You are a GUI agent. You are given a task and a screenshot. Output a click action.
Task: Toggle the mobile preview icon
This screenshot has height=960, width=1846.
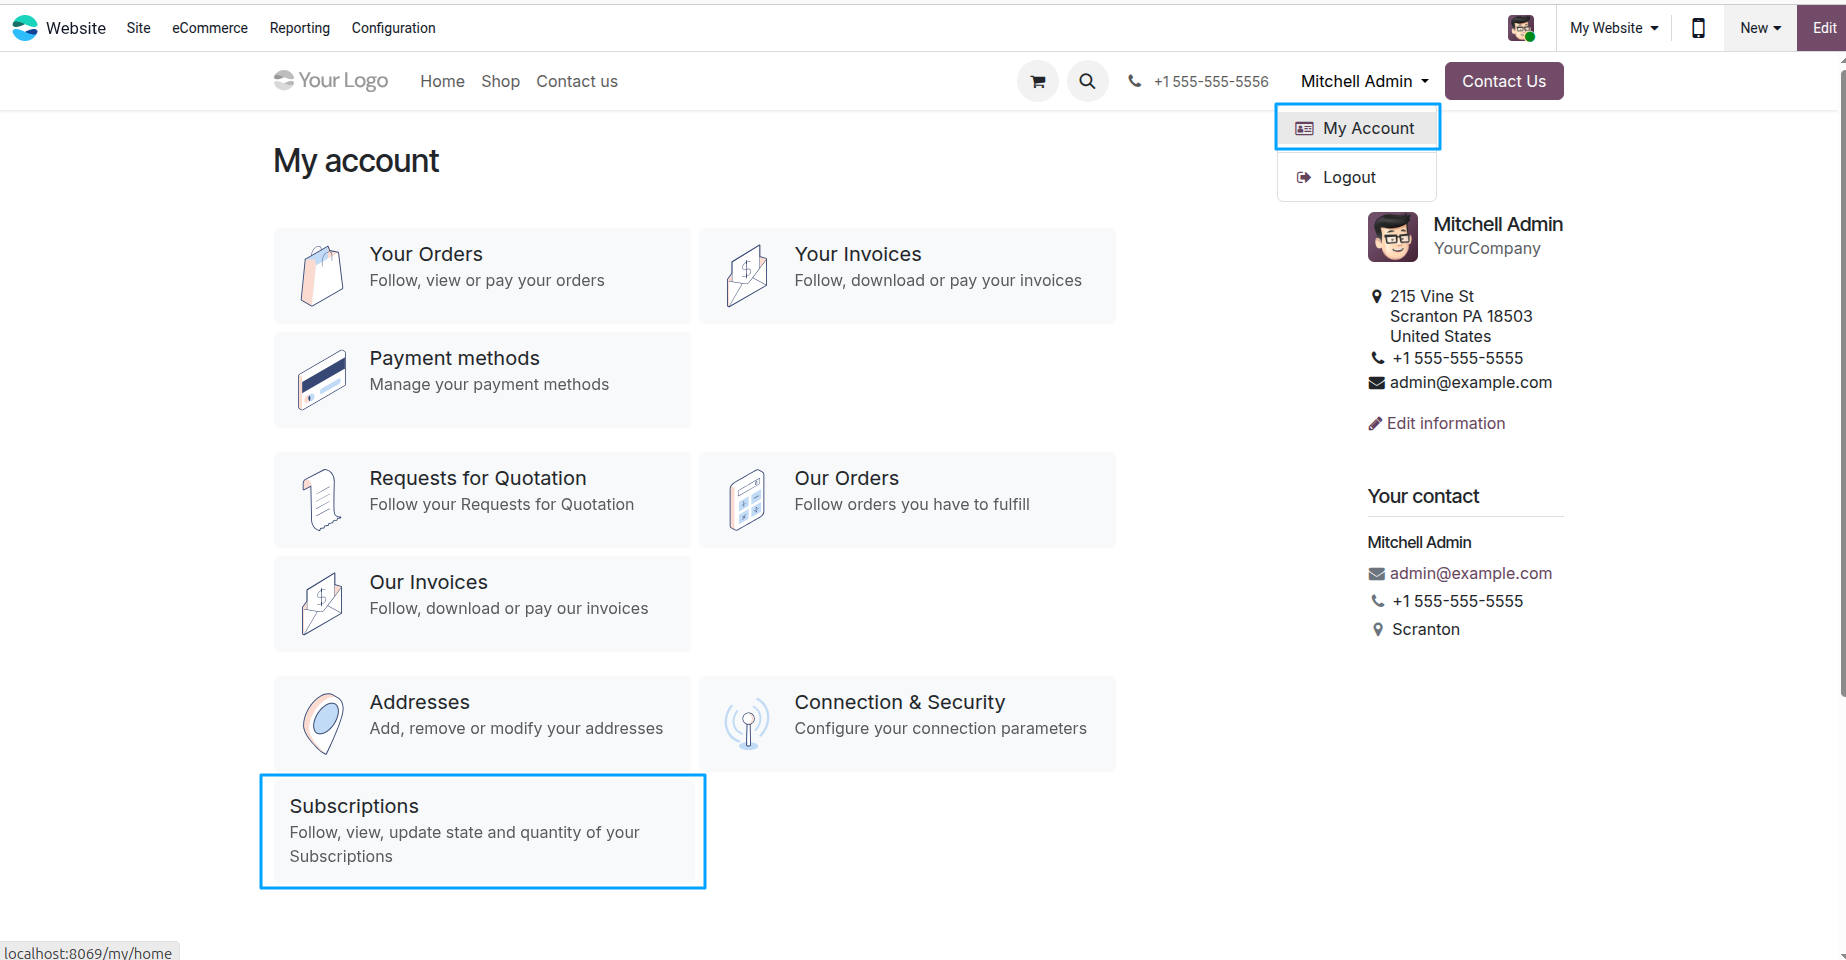click(1698, 28)
